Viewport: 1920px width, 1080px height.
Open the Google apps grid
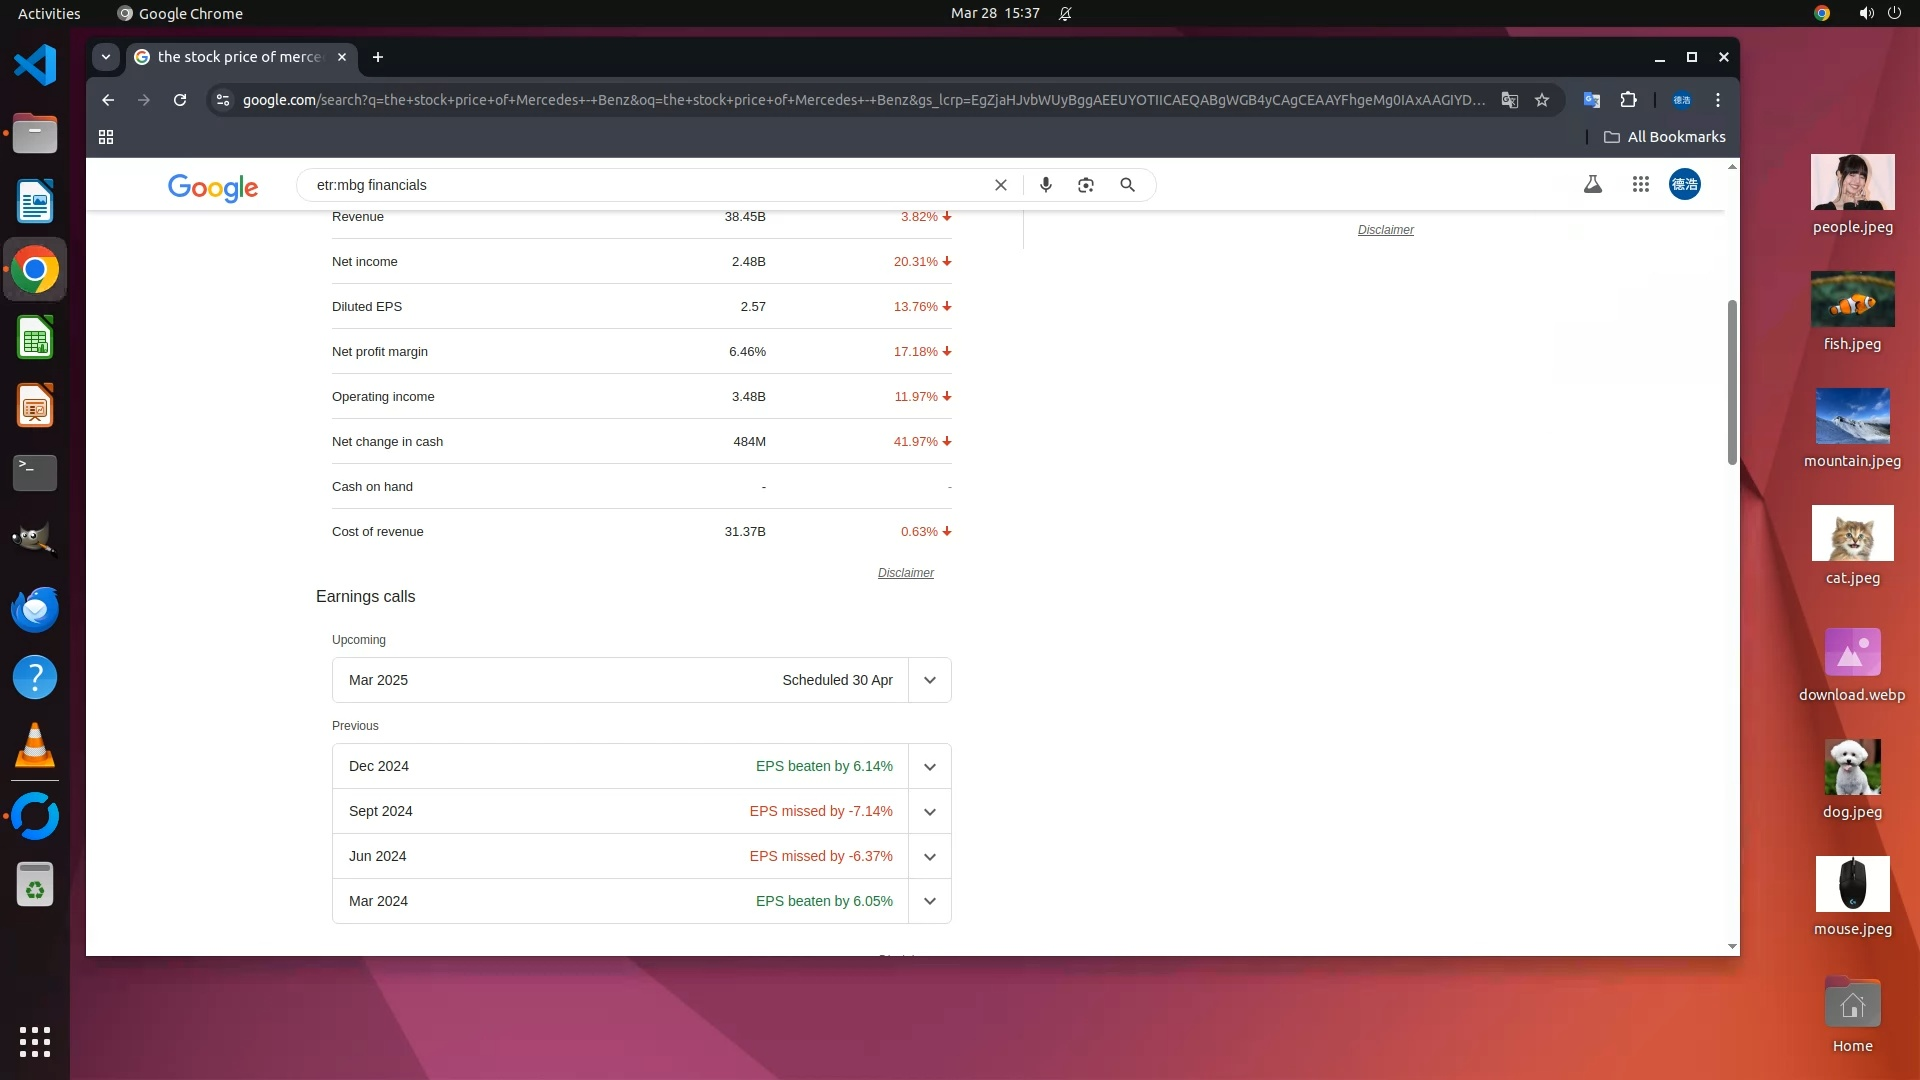(x=1640, y=184)
